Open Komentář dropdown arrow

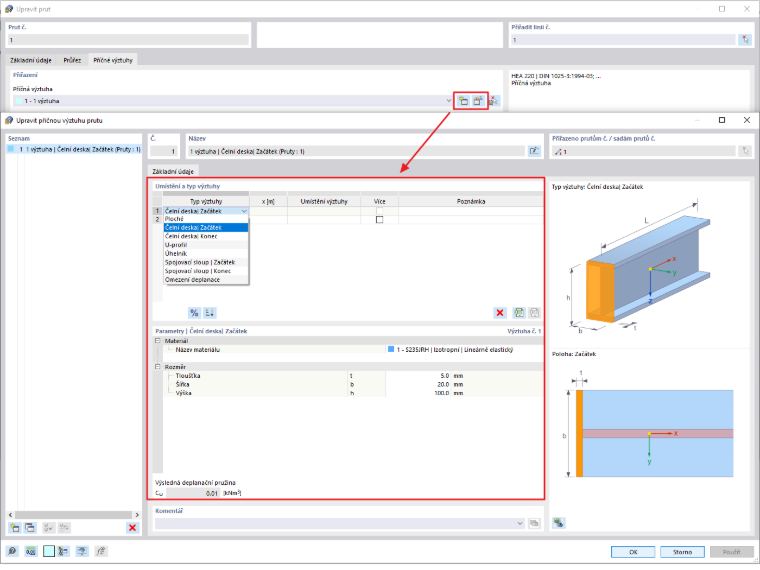(x=520, y=523)
